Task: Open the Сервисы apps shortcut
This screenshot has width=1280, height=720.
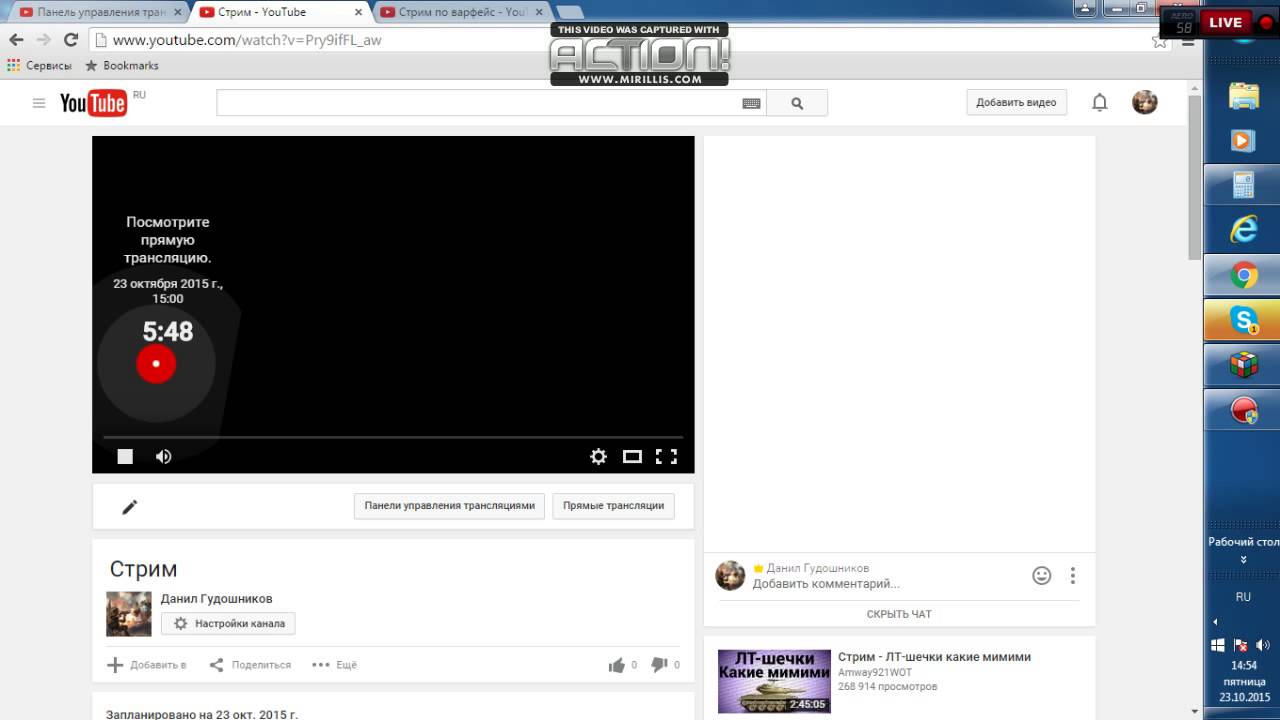Action: click(39, 65)
